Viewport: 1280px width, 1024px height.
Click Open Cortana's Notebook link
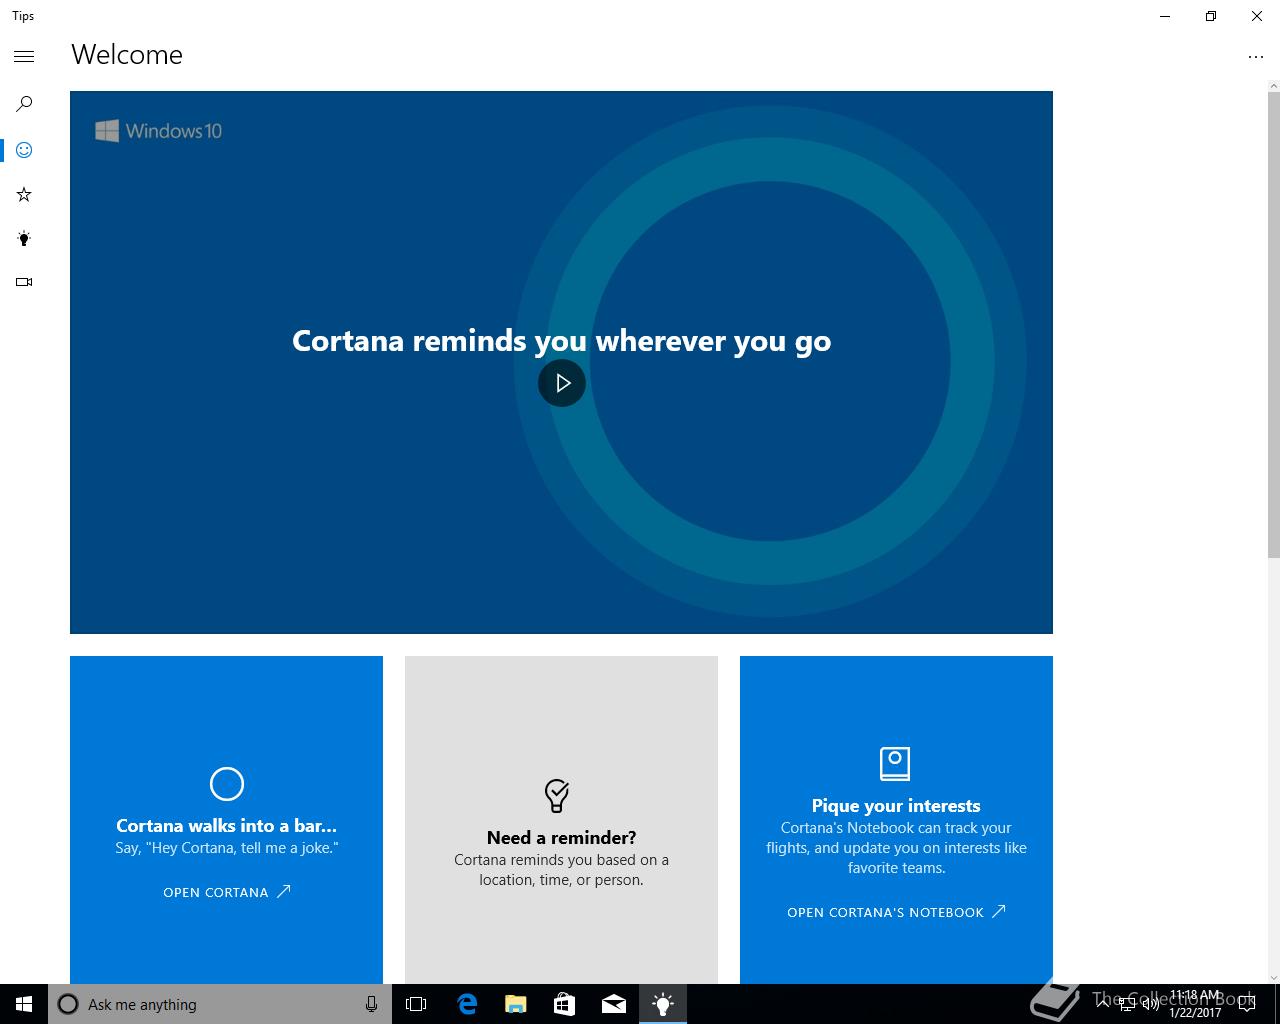pos(896,912)
